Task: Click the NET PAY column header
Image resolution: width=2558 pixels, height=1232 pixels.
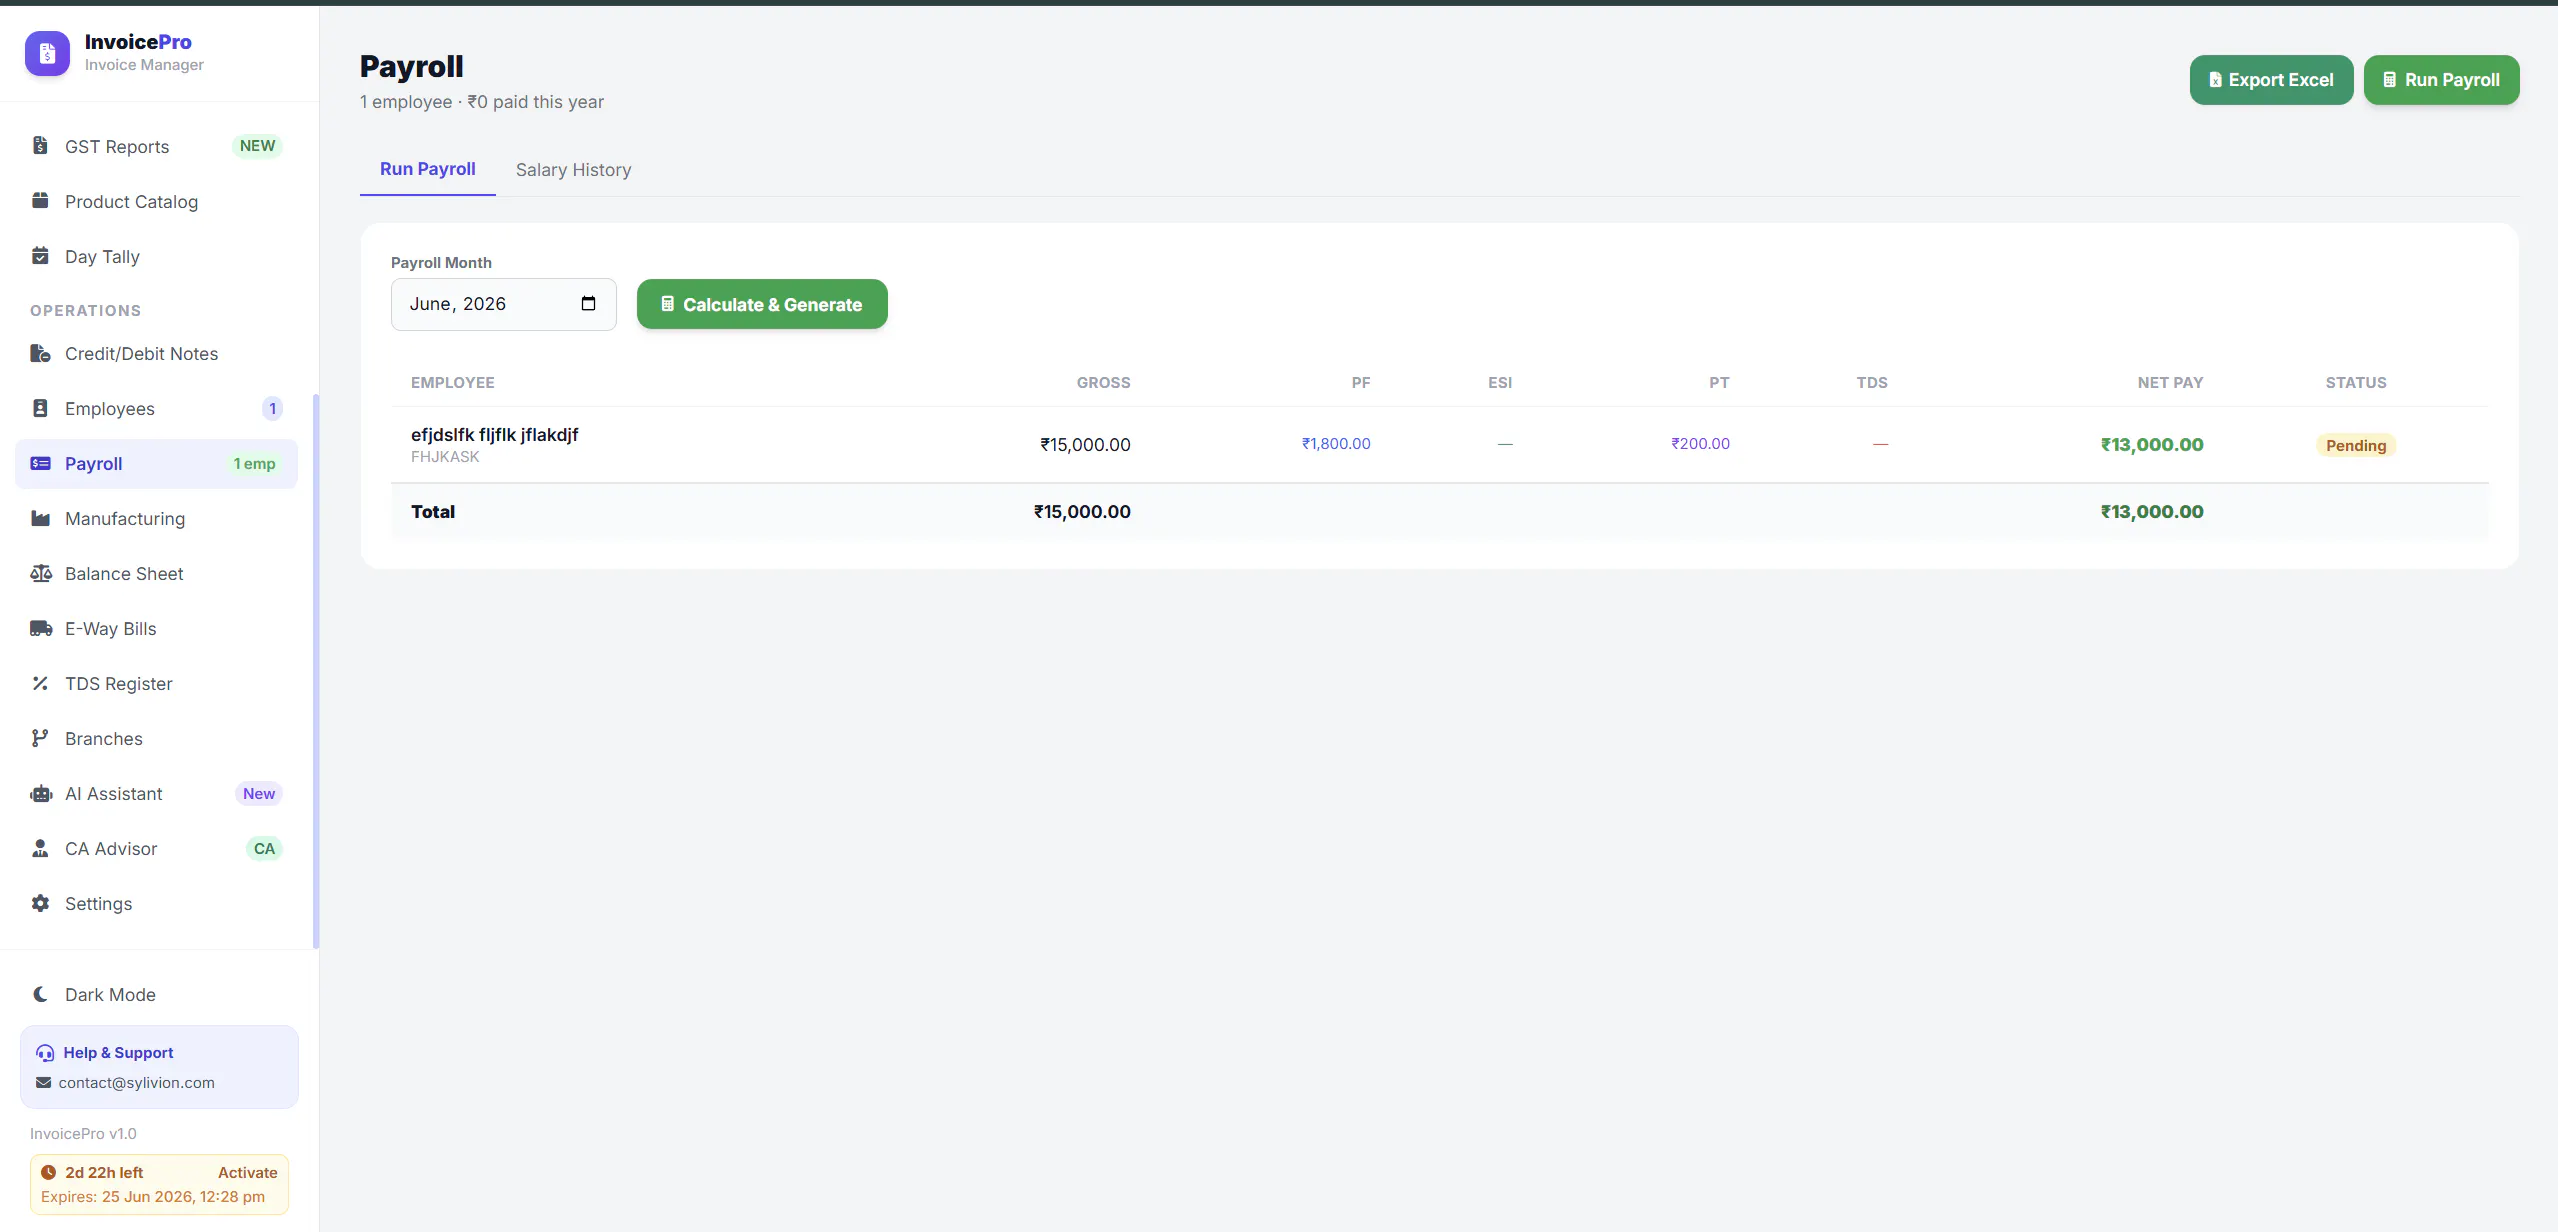Action: (2170, 382)
